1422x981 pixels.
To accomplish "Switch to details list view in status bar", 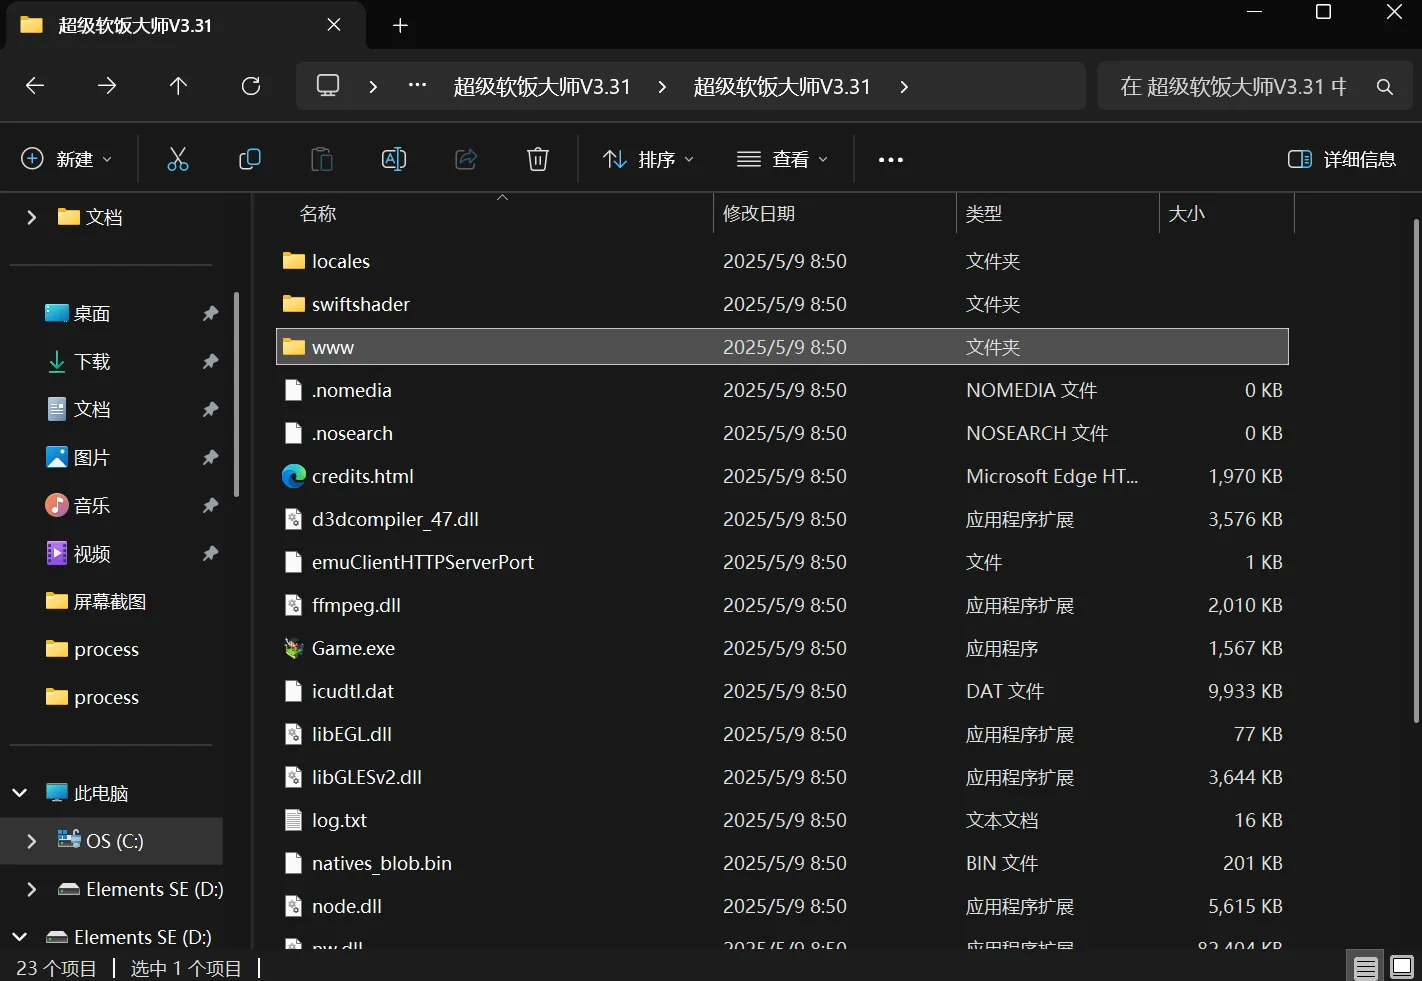I will click(1366, 967).
